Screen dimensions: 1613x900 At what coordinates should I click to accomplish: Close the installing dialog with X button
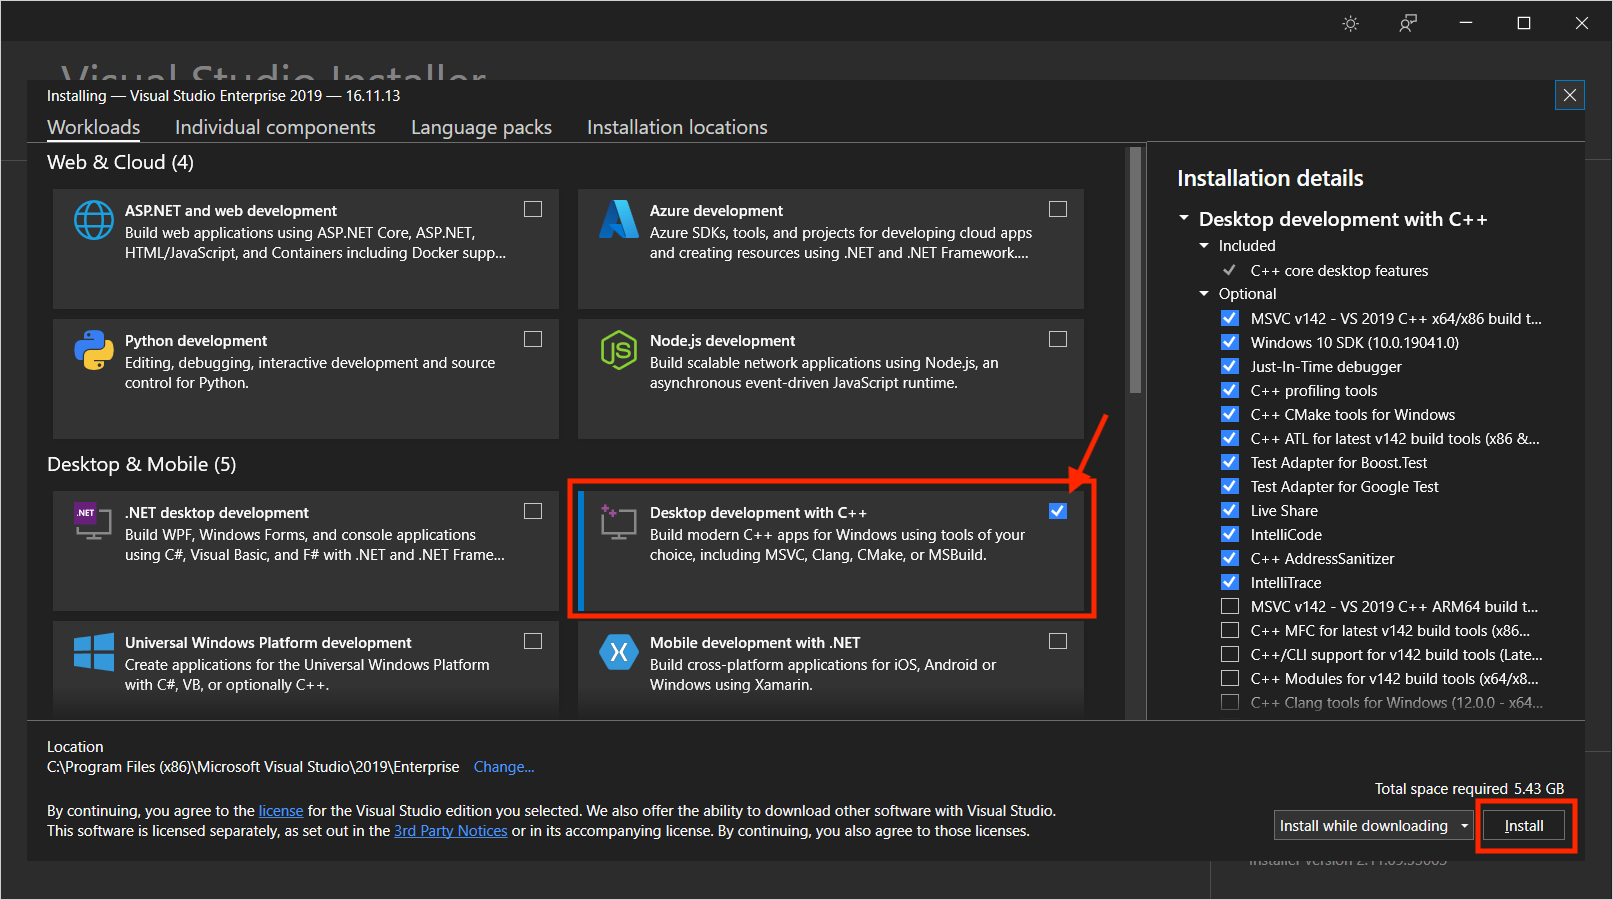pyautogui.click(x=1570, y=95)
